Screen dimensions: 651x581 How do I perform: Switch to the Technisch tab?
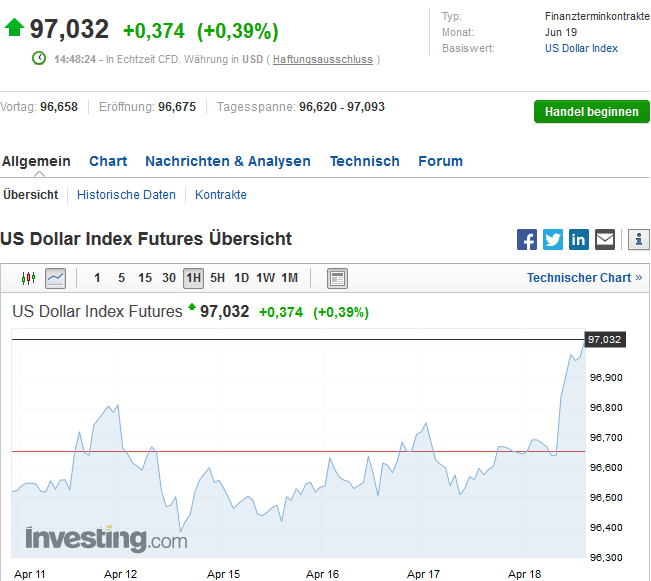(x=364, y=161)
